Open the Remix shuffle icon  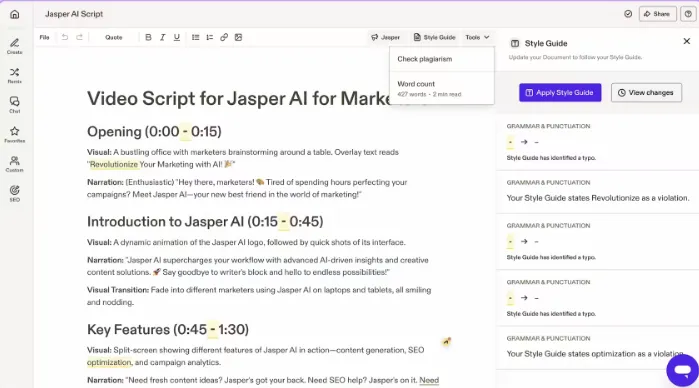coord(15,75)
